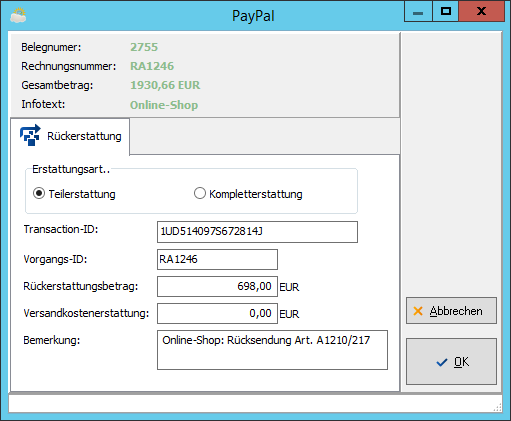
Task: Click into the Bemerkung text box
Action: [272, 350]
